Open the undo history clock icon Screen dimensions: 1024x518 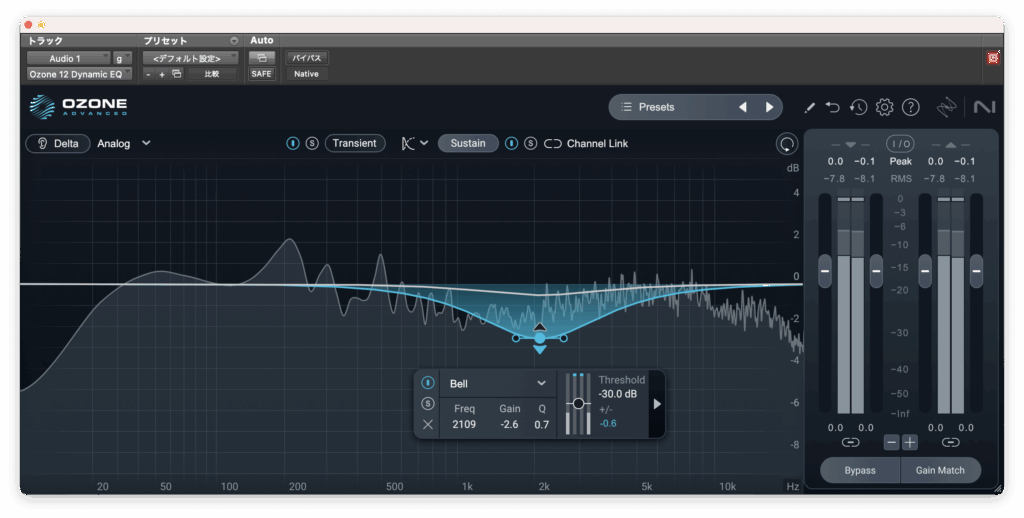click(x=858, y=107)
